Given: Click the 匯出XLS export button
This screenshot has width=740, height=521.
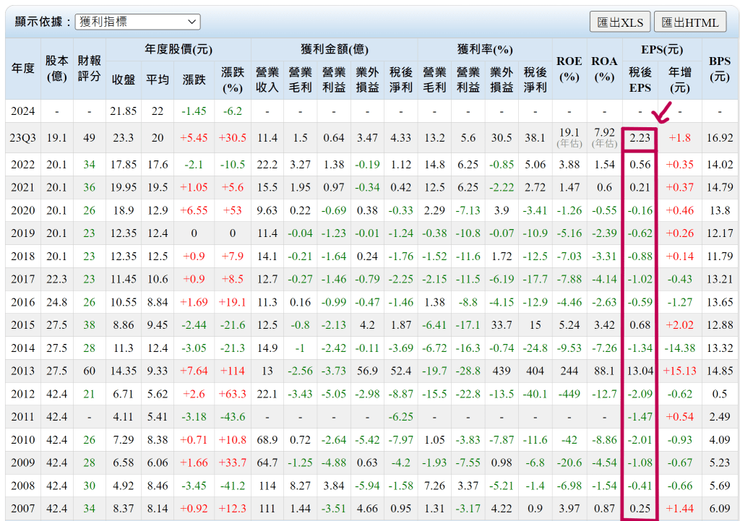Looking at the screenshot, I should [619, 22].
